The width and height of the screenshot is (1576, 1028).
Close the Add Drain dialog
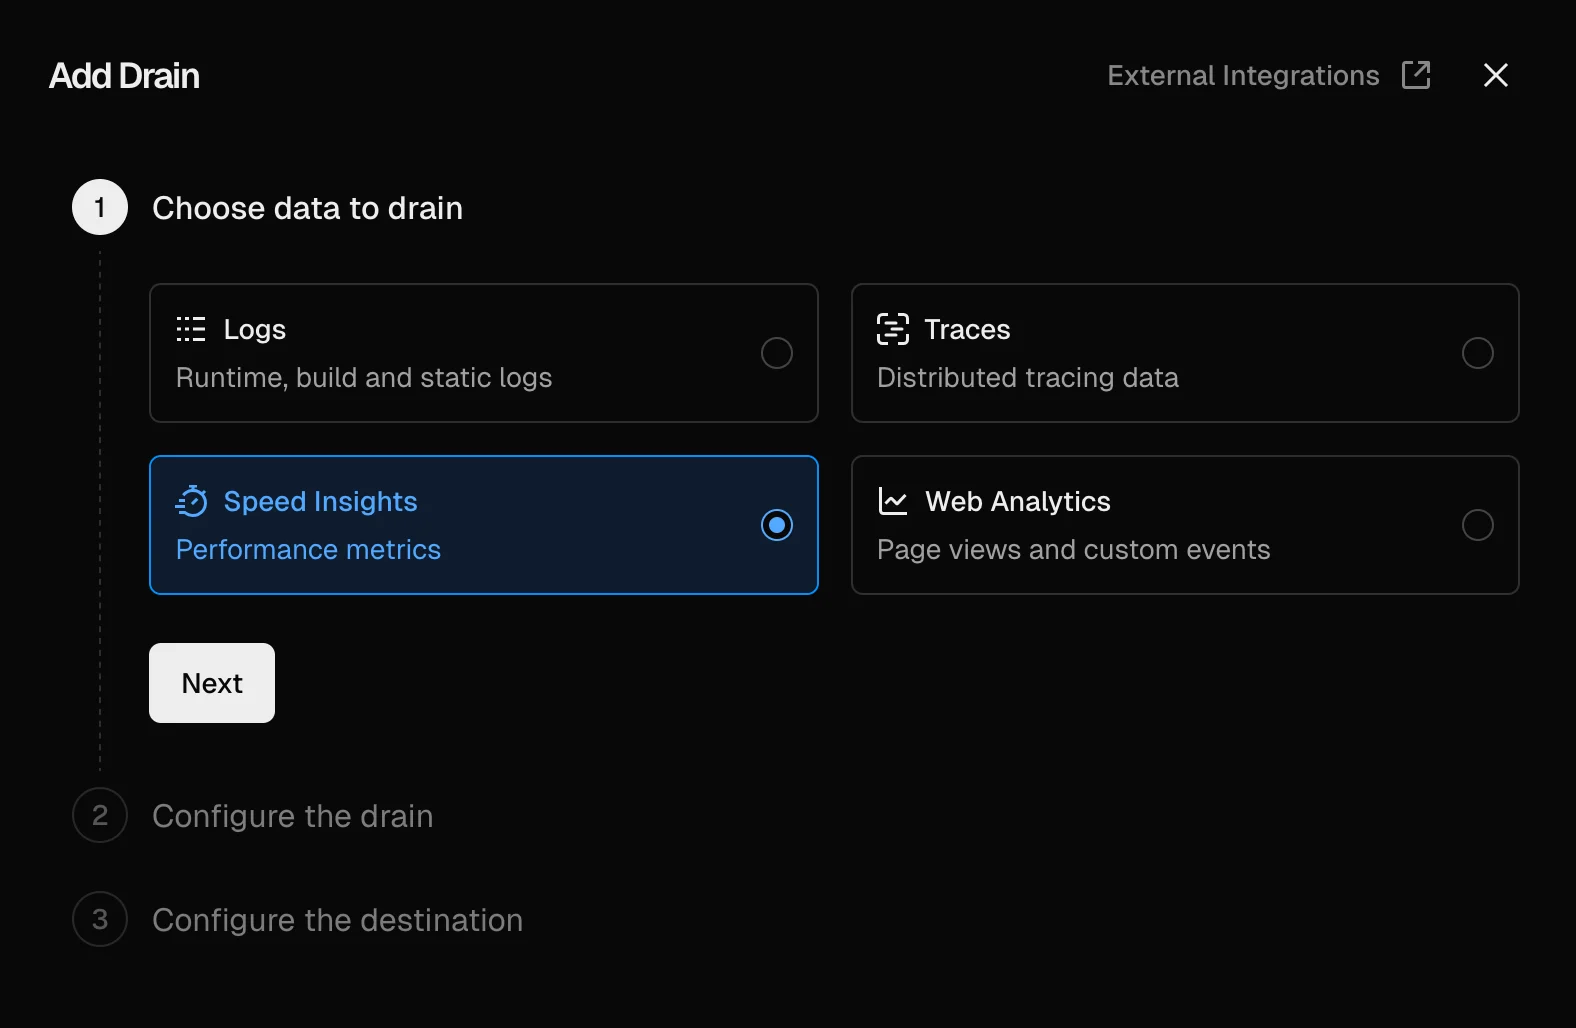click(1496, 75)
